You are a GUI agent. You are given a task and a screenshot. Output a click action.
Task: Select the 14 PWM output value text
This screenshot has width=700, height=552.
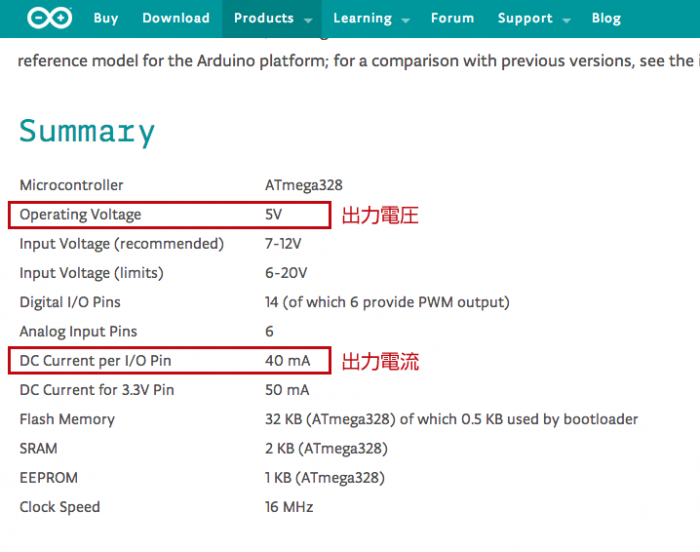(387, 302)
